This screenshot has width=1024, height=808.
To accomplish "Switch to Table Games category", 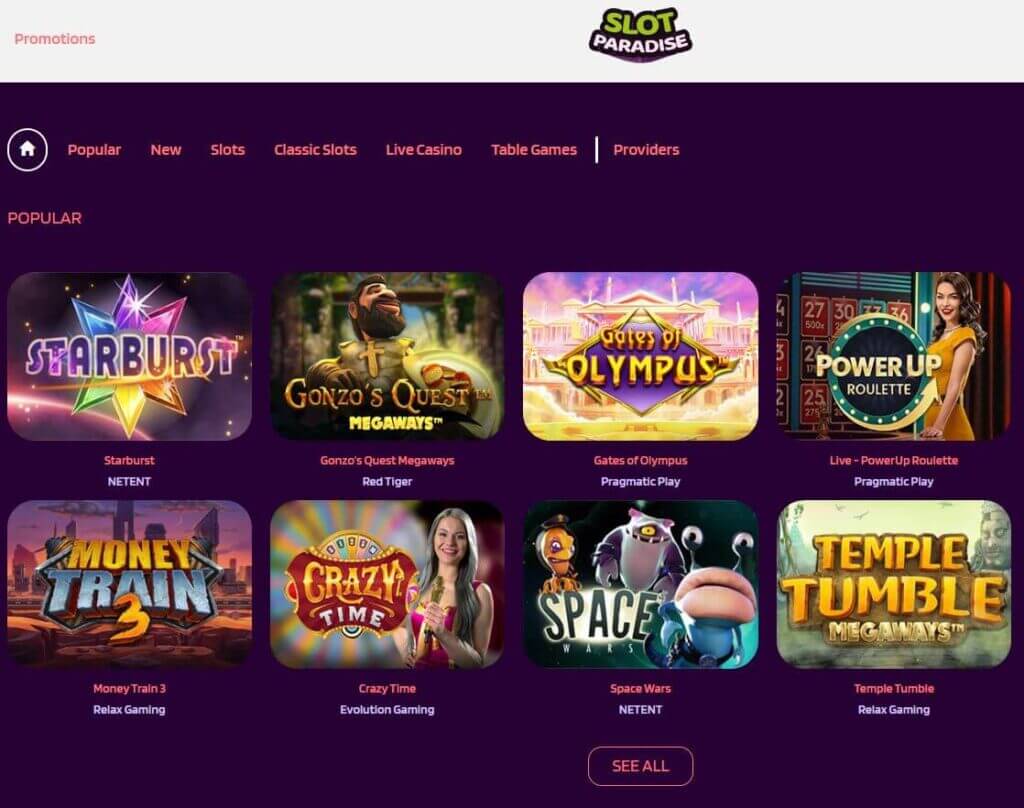I will coord(534,150).
